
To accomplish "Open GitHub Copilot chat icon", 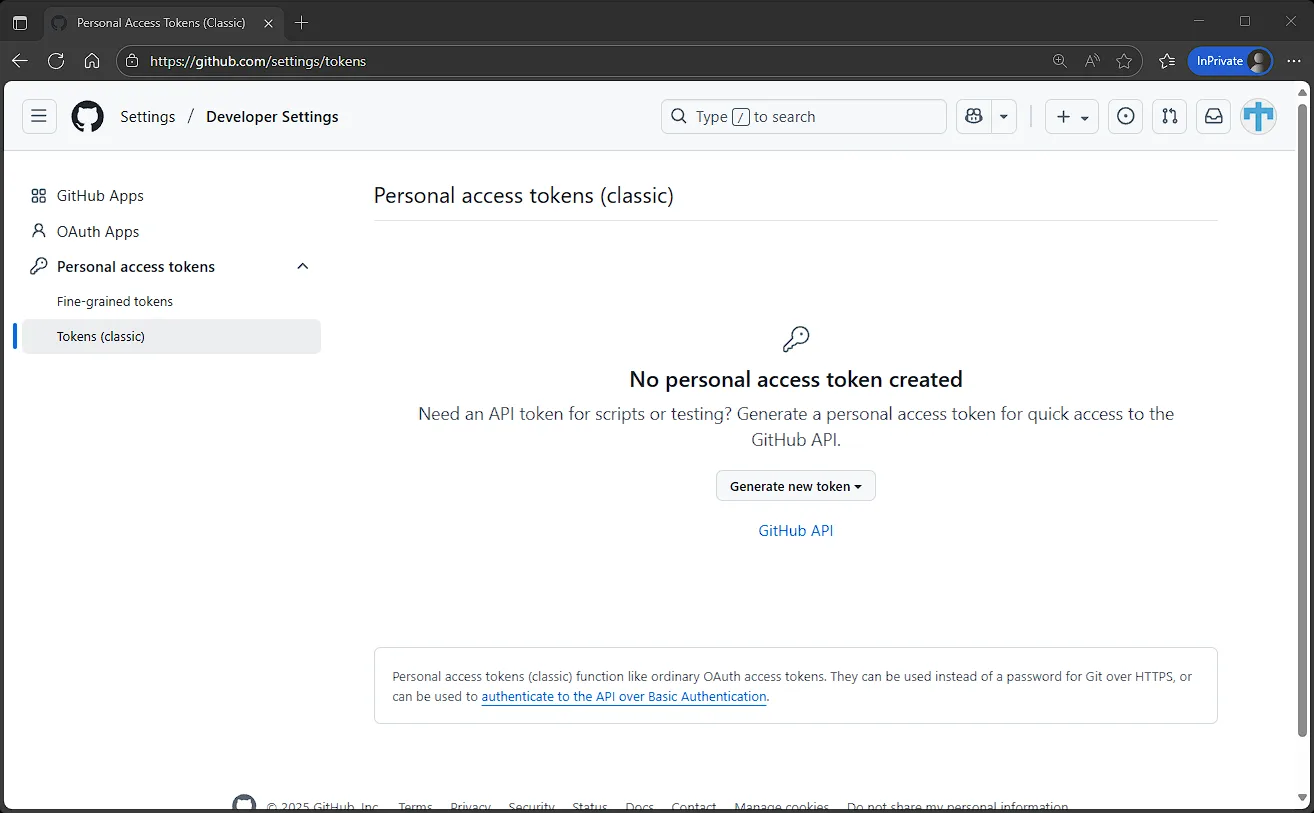I will pos(973,117).
